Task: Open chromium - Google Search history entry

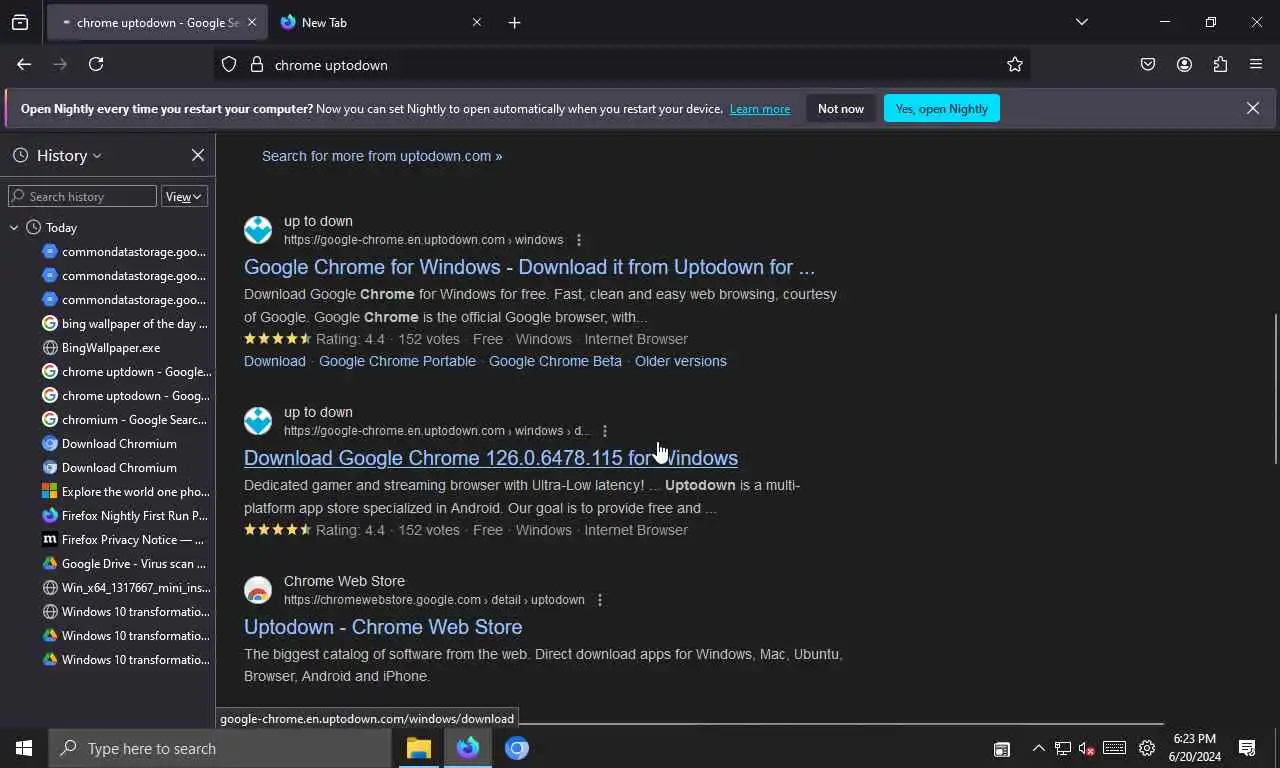Action: [x=125, y=419]
